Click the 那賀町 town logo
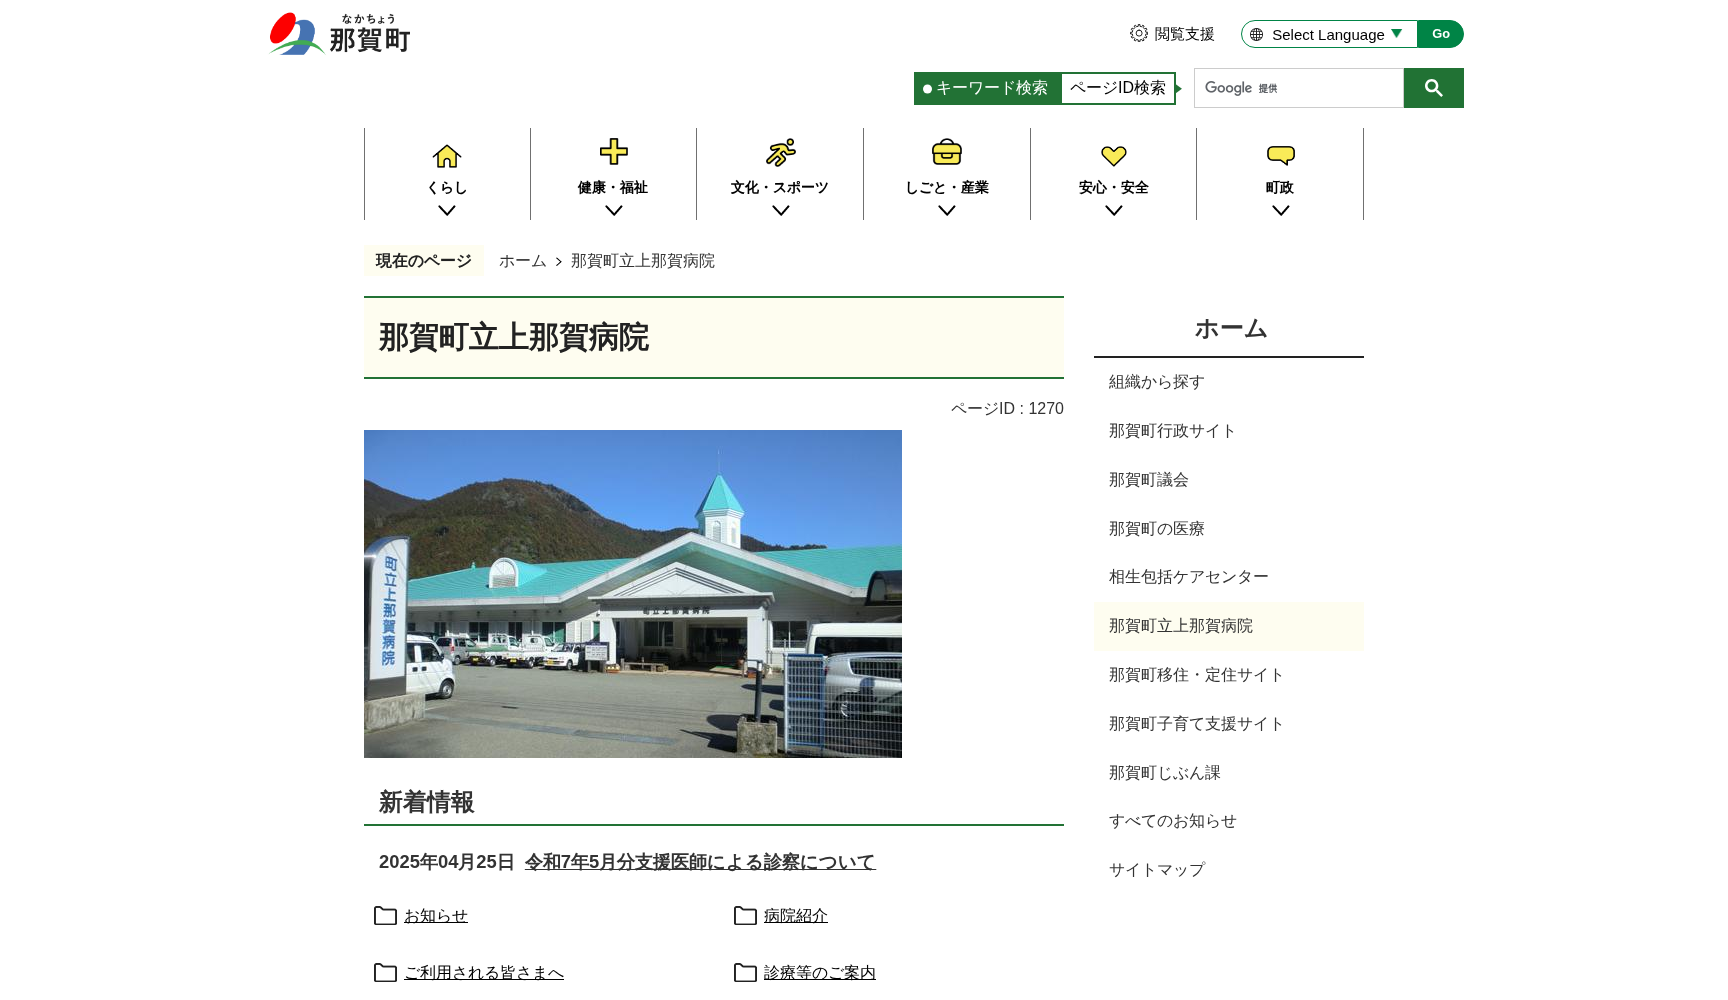This screenshot has height=1000, width=1728. pyautogui.click(x=339, y=33)
